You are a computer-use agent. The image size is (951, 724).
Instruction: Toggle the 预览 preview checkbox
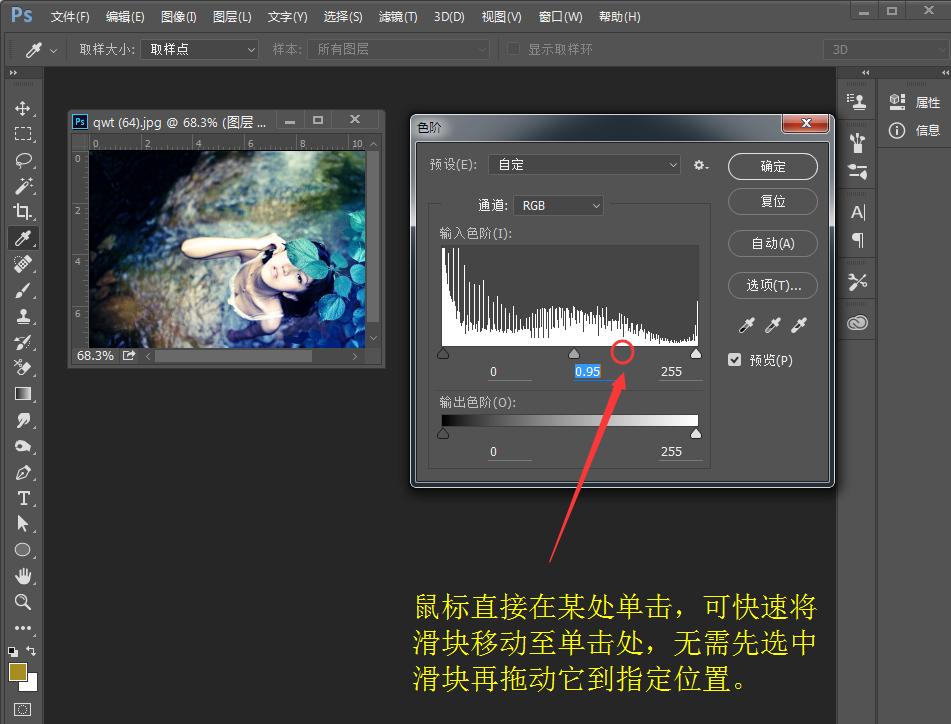(x=735, y=359)
